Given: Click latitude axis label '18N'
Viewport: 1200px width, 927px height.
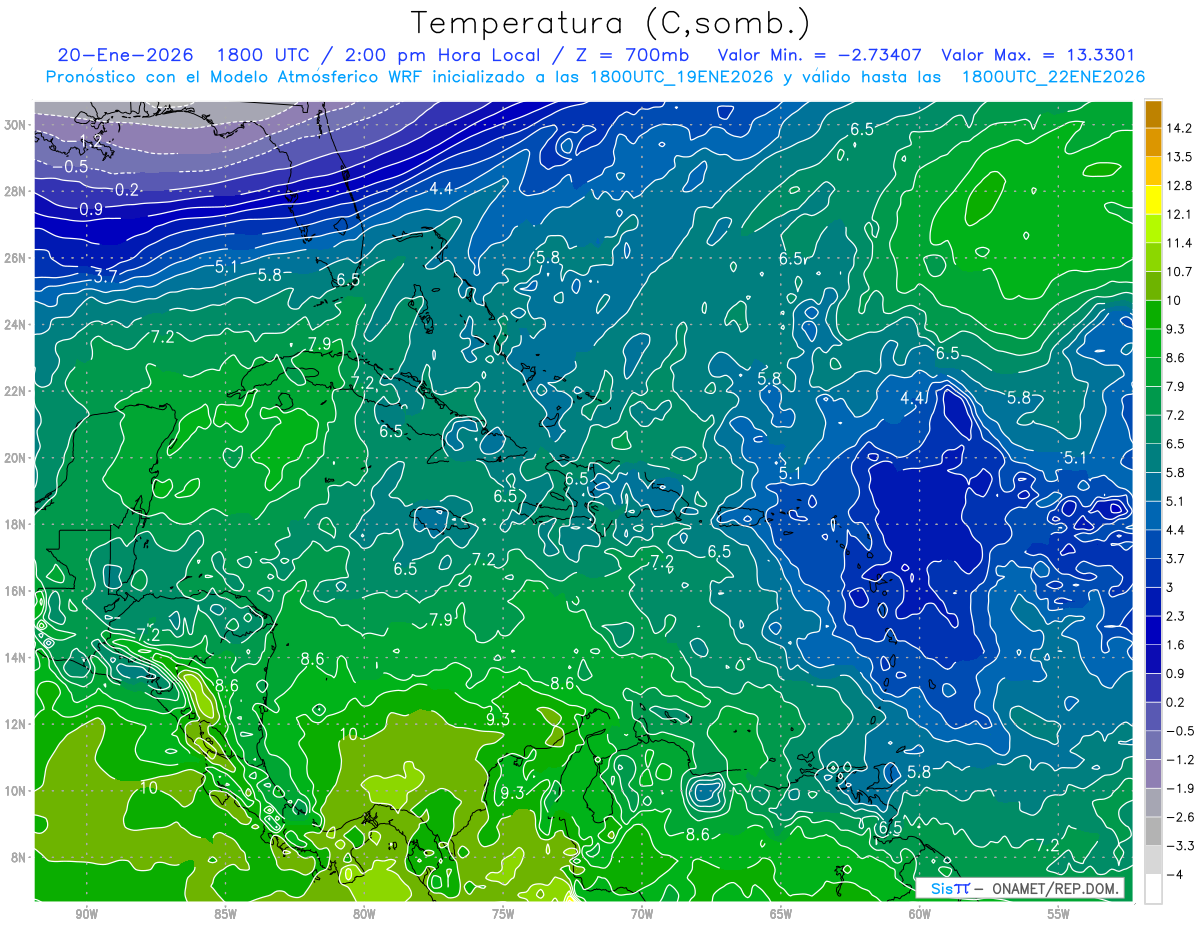Looking at the screenshot, I should [x=15, y=524].
